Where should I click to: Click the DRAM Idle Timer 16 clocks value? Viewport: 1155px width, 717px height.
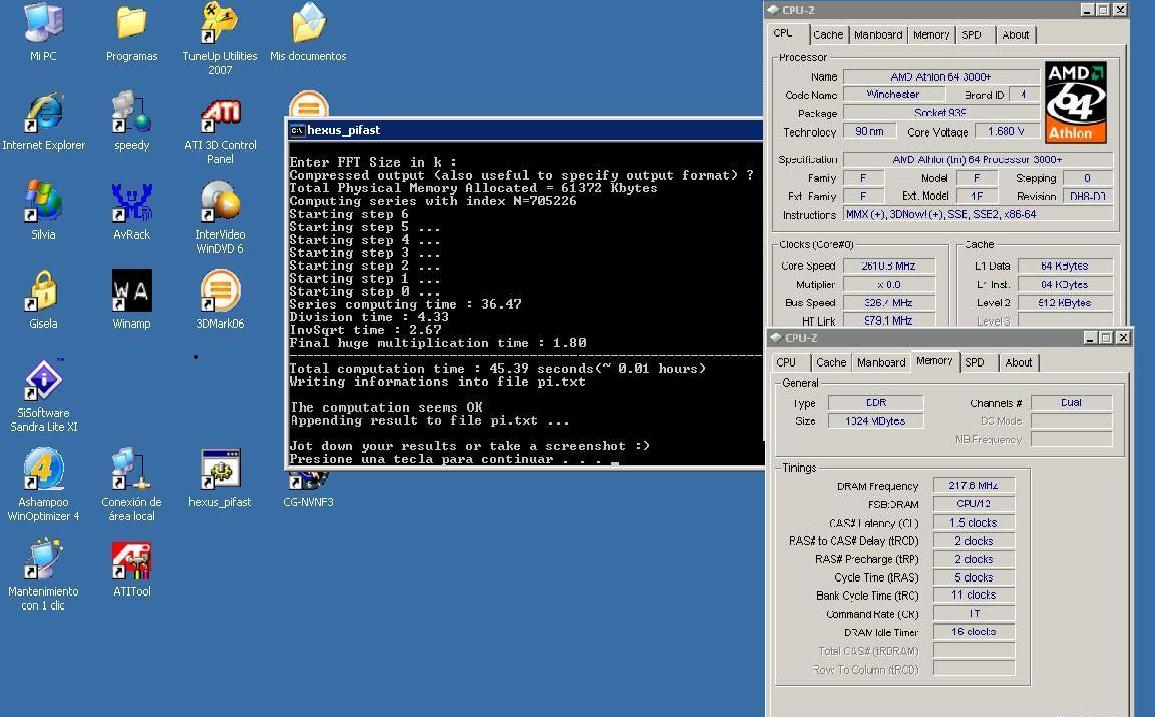pyautogui.click(x=974, y=632)
